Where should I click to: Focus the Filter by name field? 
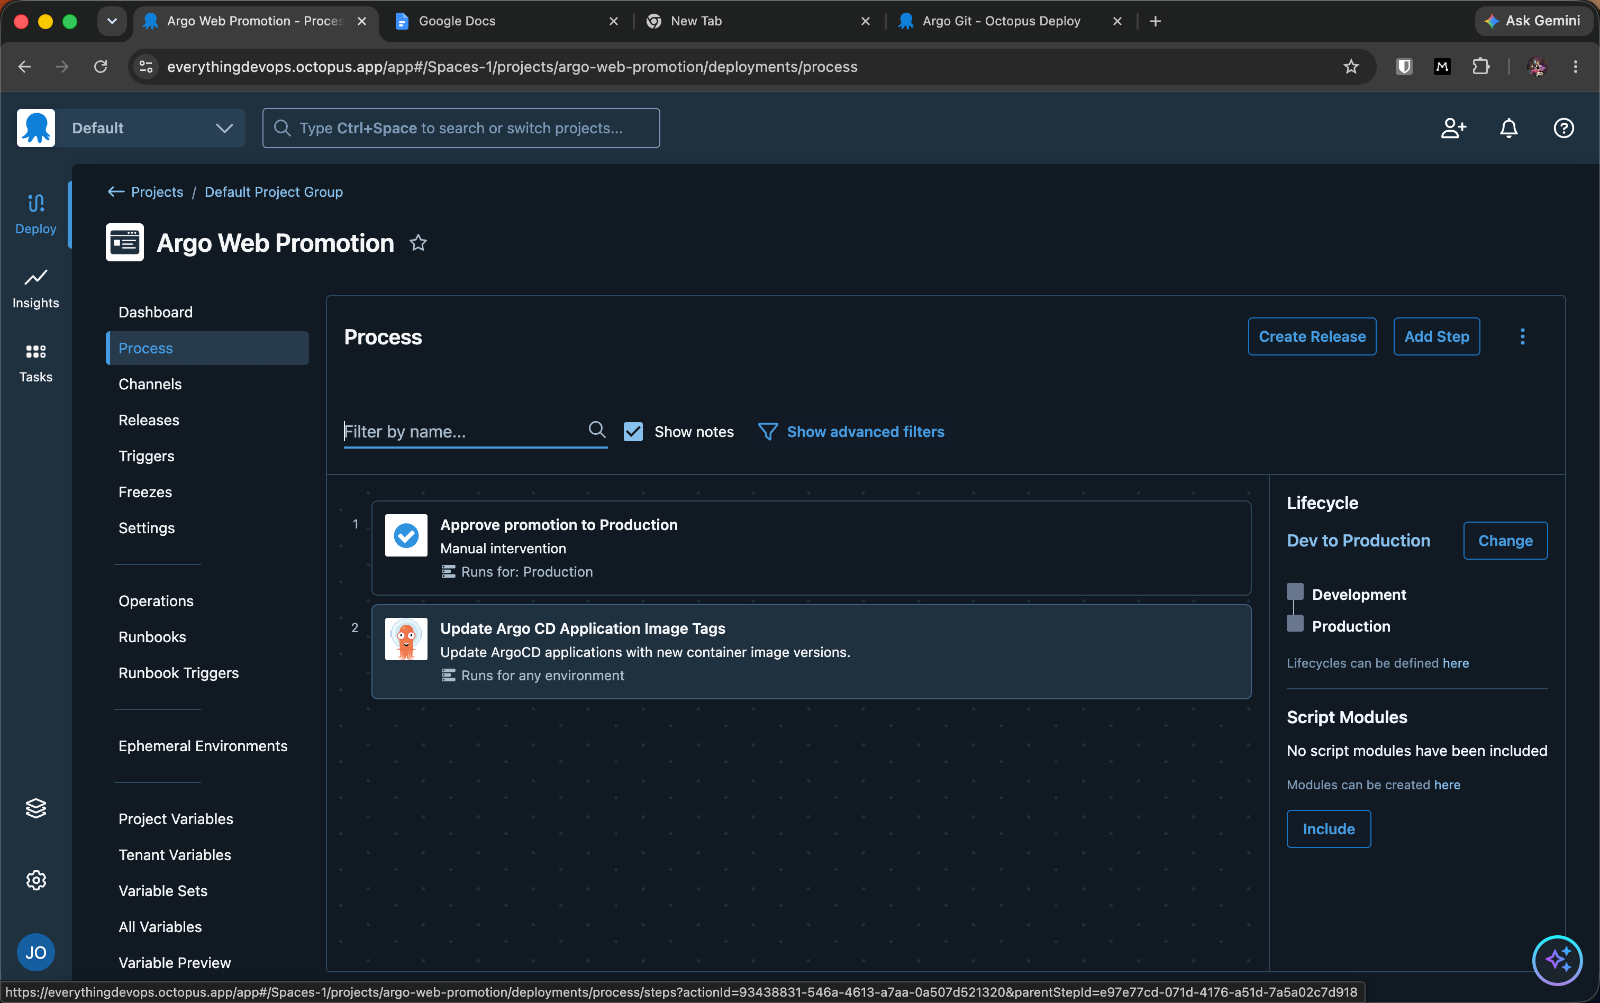tap(465, 431)
